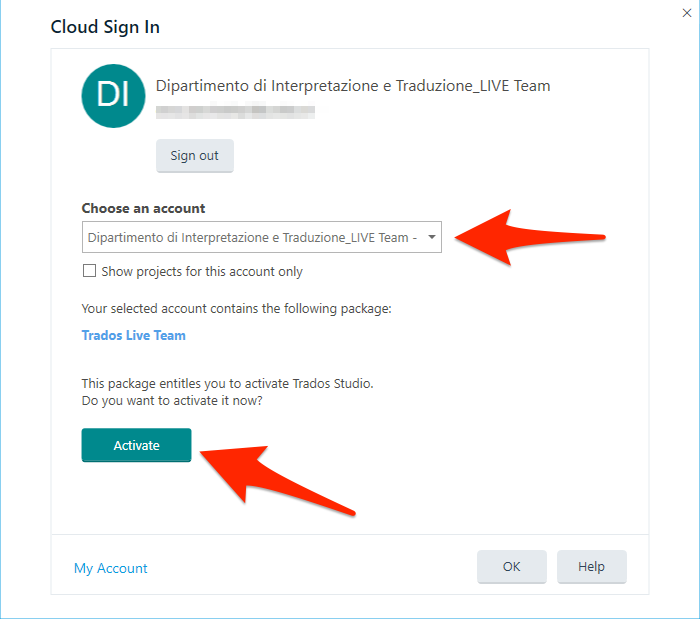Activate Trados Studio with the Activate button
The width and height of the screenshot is (700, 619).
pos(136,445)
